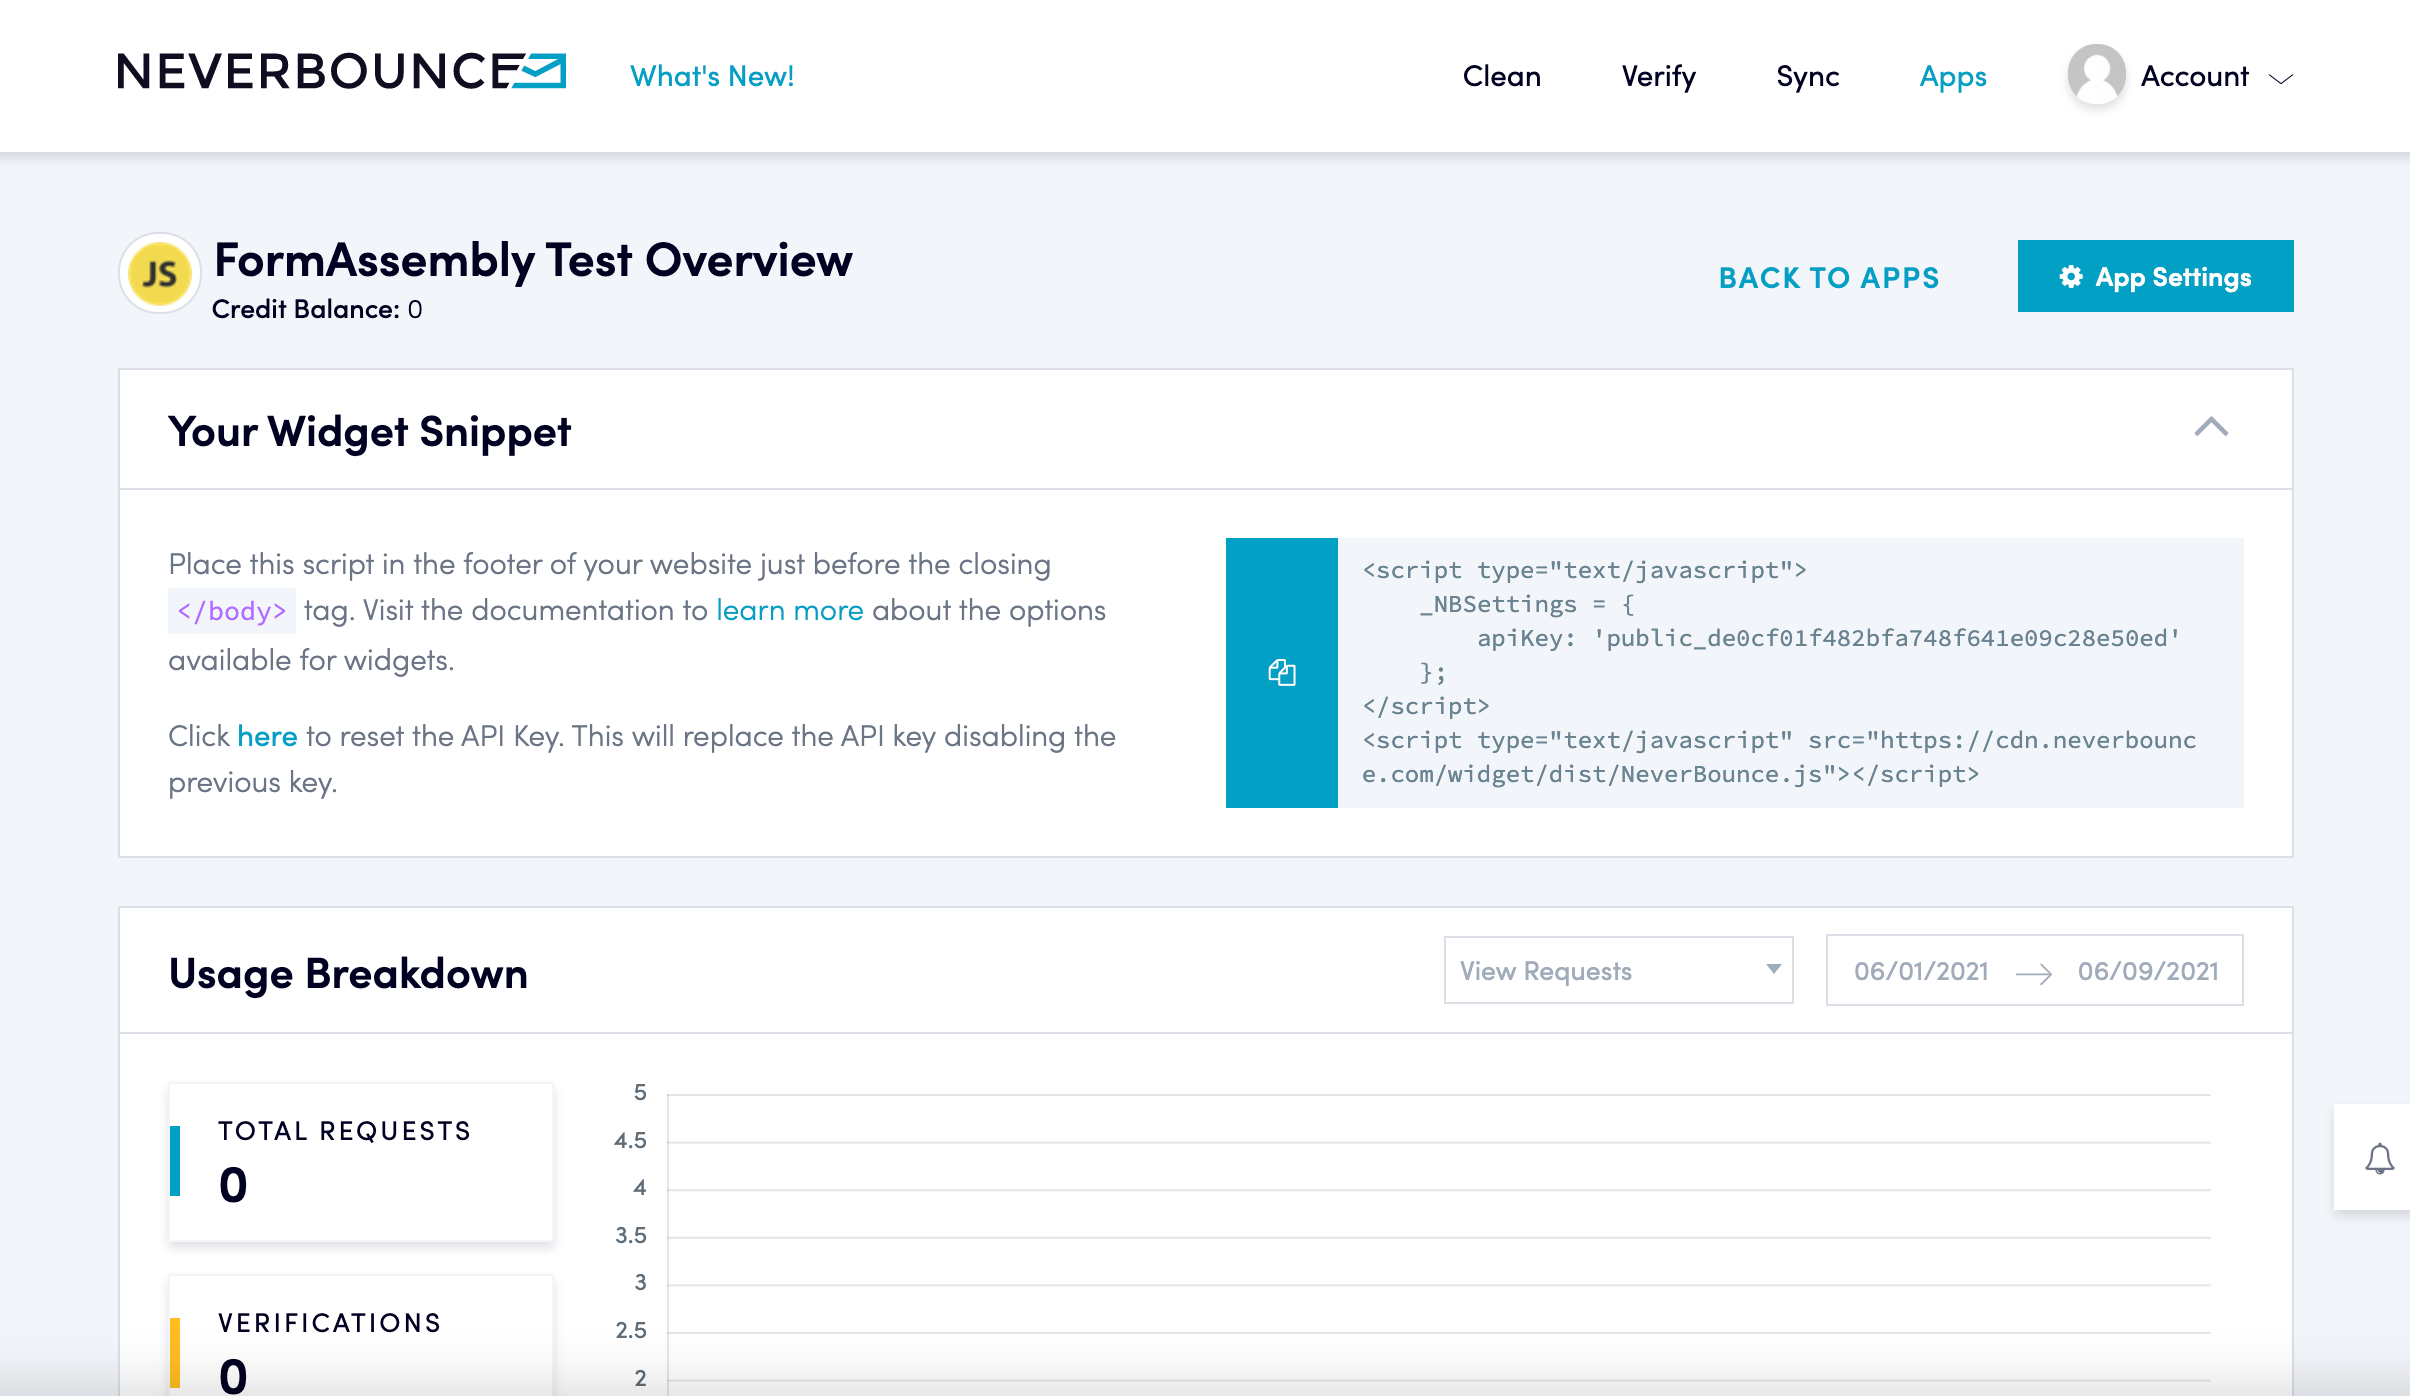This screenshot has height=1396, width=2410.
Task: Click the widget snippet code block
Action: click(x=1790, y=673)
